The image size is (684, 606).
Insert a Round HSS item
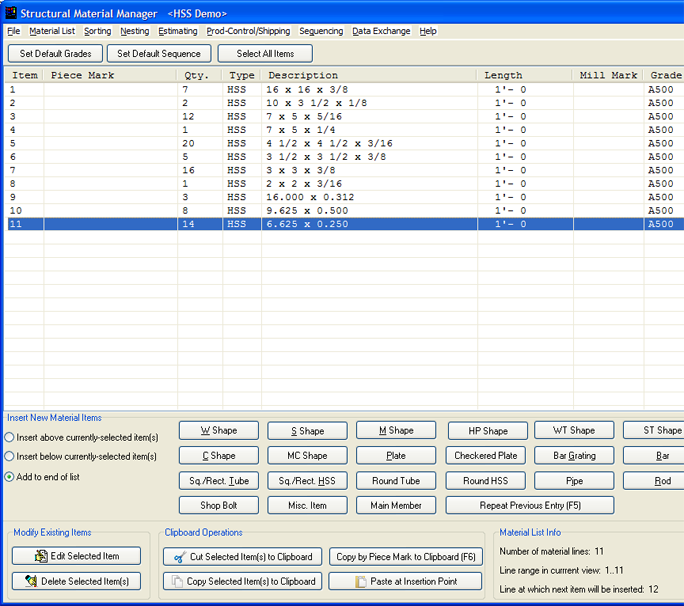click(486, 481)
